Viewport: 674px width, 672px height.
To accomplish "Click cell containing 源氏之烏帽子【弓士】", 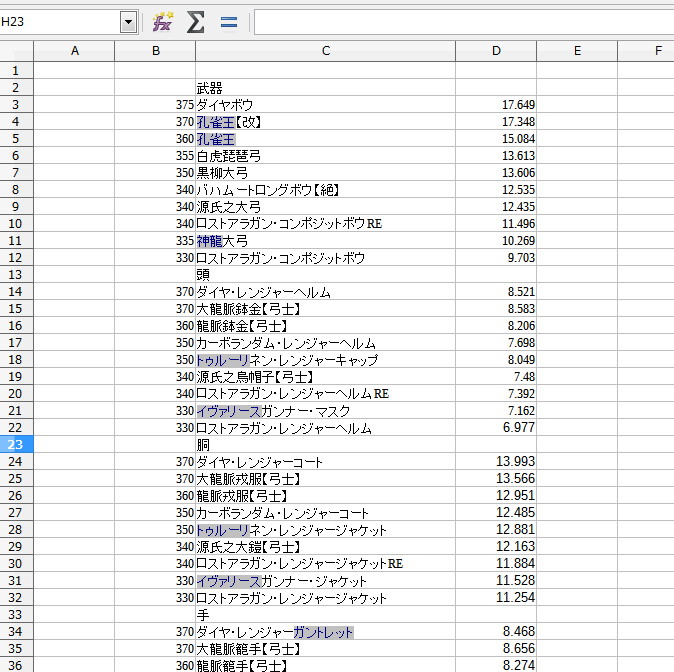I will pyautogui.click(x=325, y=377).
